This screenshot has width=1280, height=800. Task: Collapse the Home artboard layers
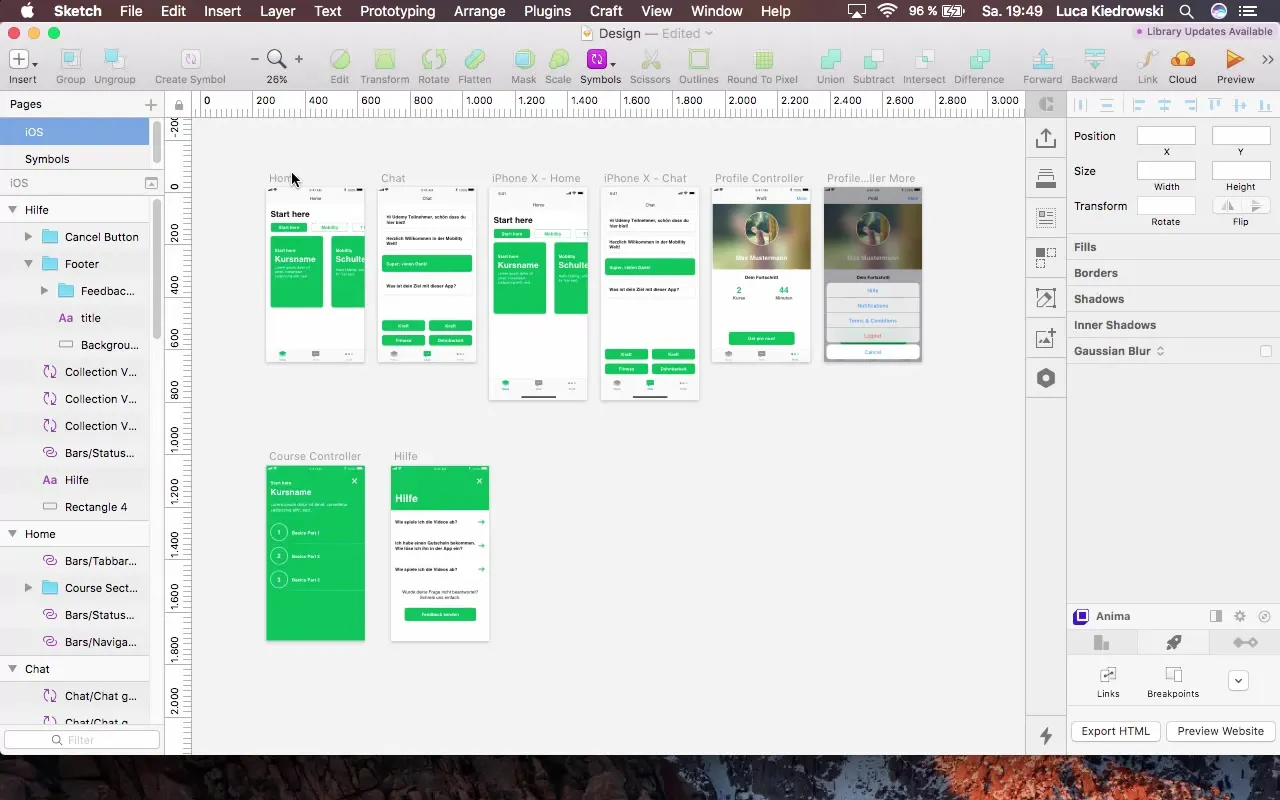pyautogui.click(x=13, y=534)
